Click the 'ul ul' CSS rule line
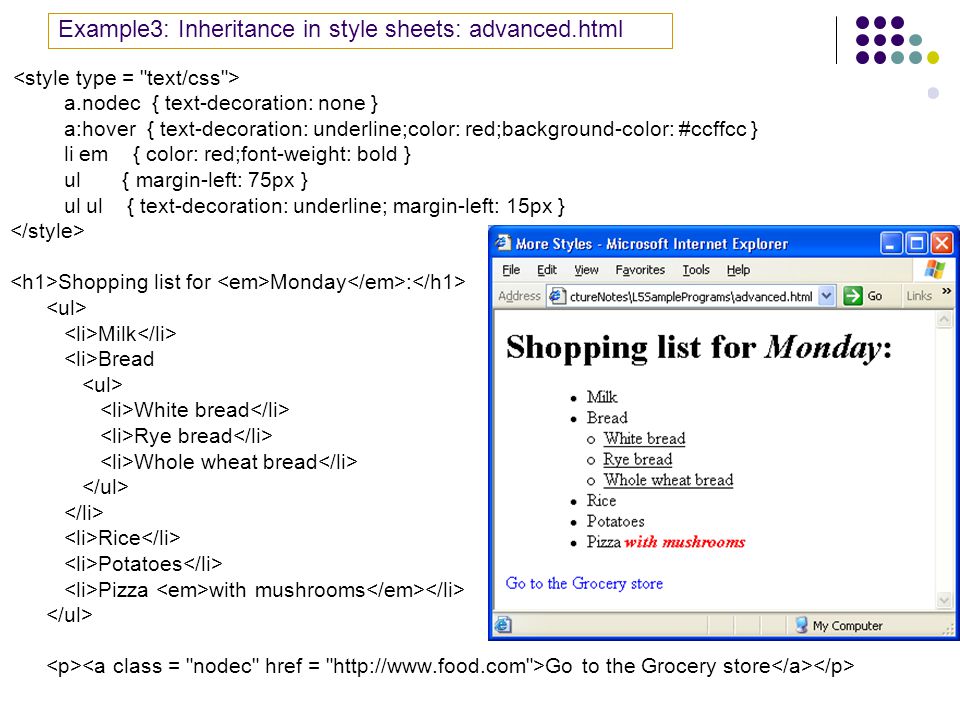 314,206
